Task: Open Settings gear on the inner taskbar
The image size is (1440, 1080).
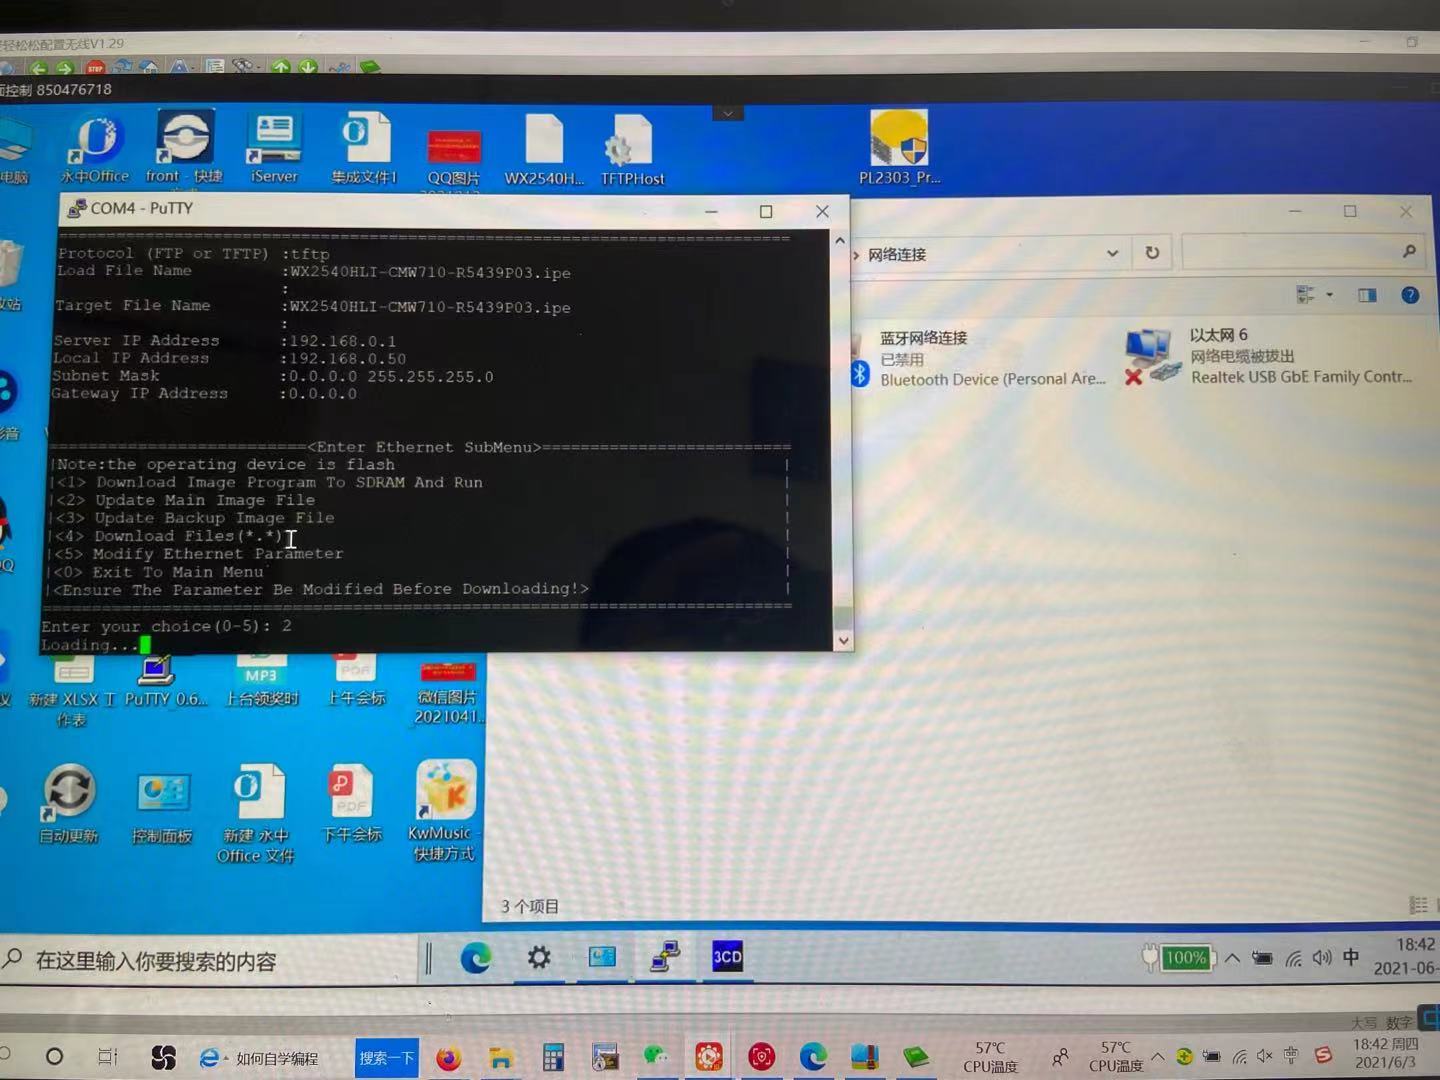Action: point(539,958)
